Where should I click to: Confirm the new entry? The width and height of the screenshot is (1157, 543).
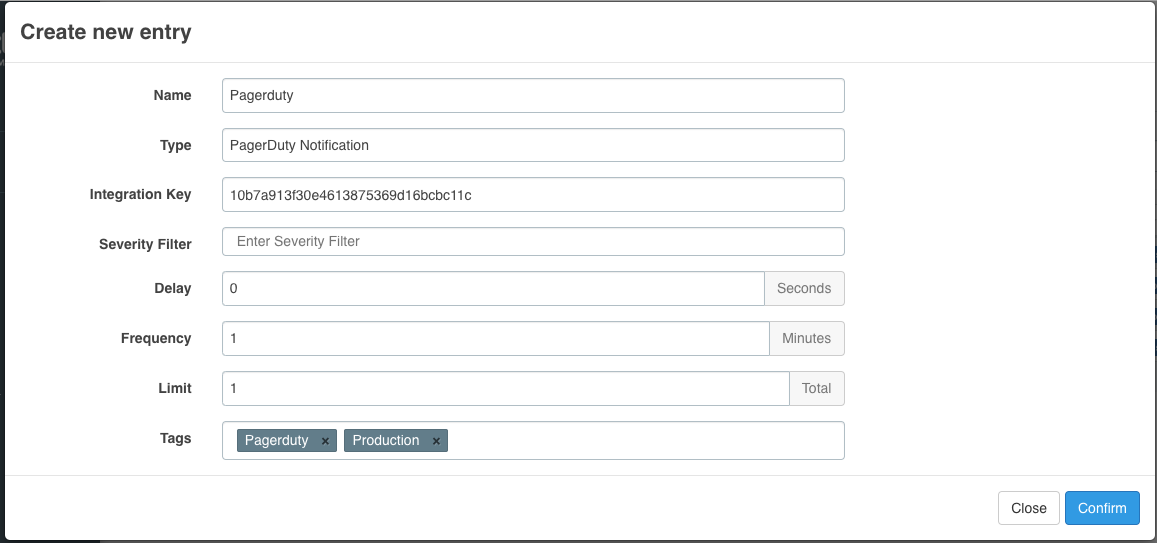[1102, 508]
